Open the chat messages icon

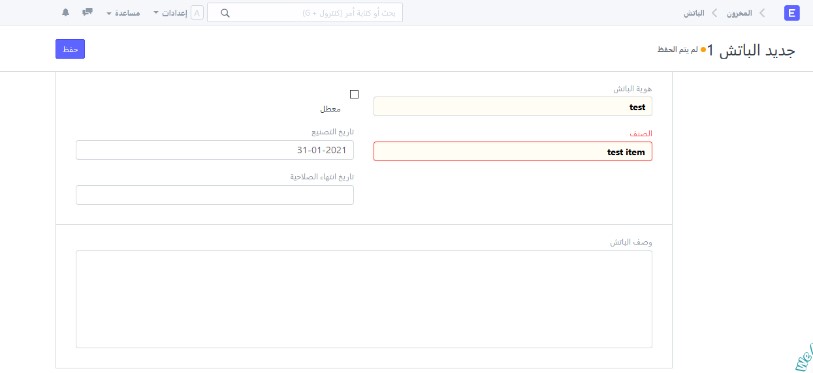pyautogui.click(x=88, y=12)
